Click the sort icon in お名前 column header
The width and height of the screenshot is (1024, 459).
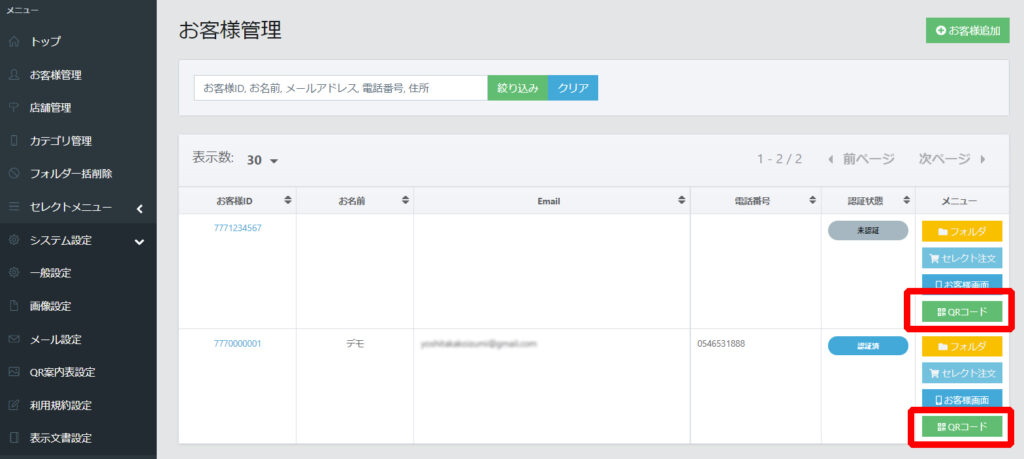(405, 201)
